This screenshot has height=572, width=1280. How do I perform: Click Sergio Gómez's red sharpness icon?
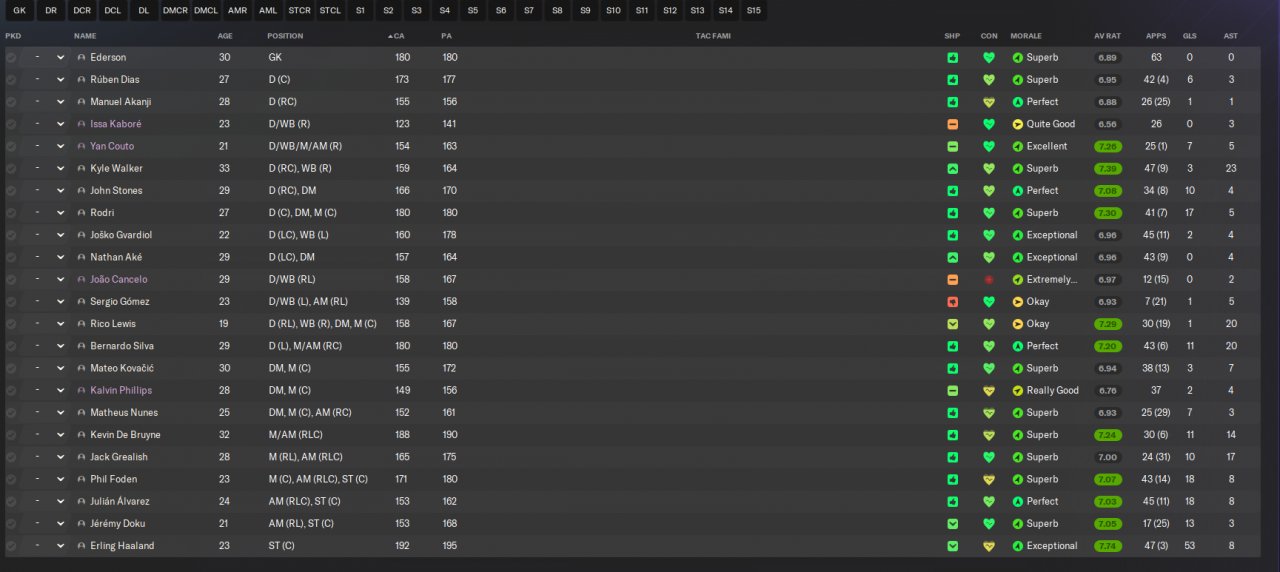[953, 302]
